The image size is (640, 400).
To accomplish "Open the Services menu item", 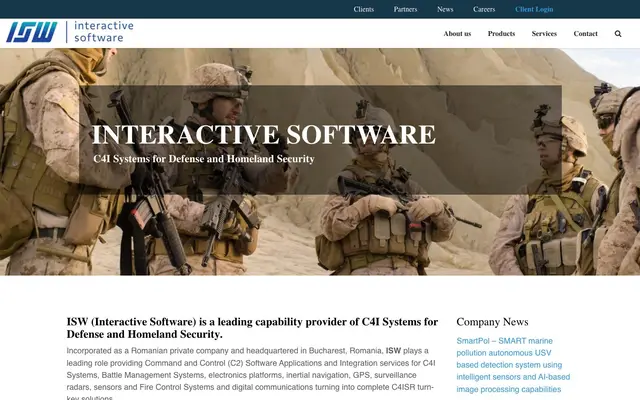I will click(544, 34).
